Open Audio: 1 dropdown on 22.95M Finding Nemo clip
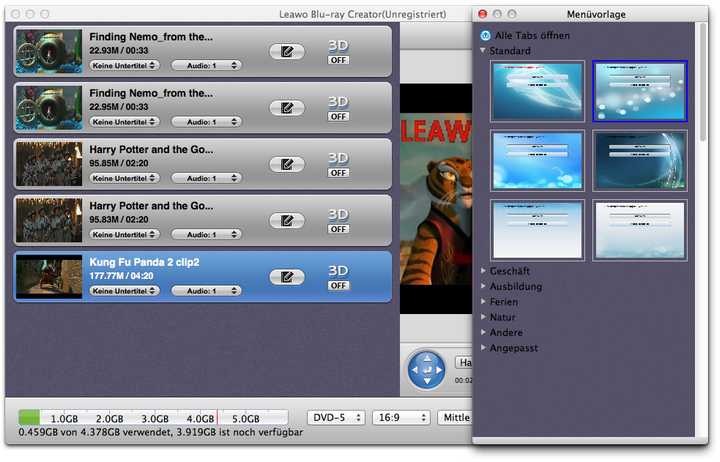 [206, 122]
